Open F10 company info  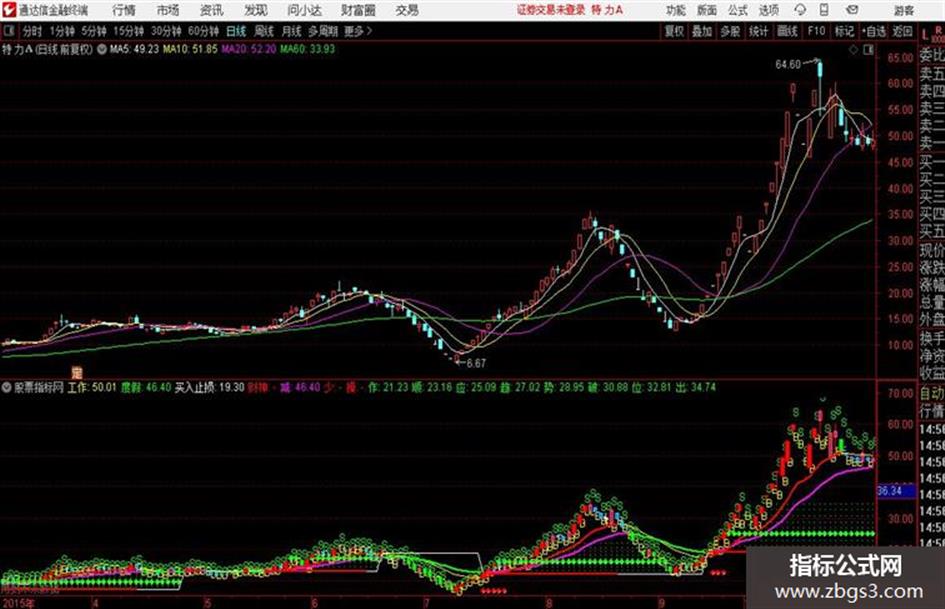(x=816, y=31)
